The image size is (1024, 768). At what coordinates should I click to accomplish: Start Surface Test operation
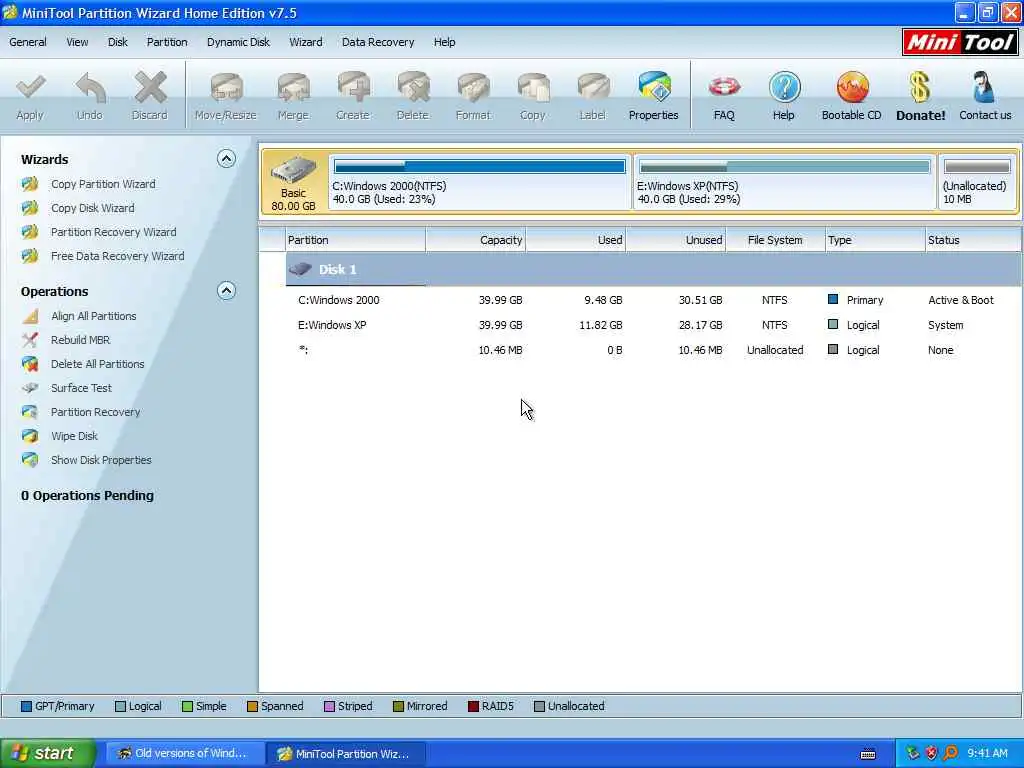(81, 388)
